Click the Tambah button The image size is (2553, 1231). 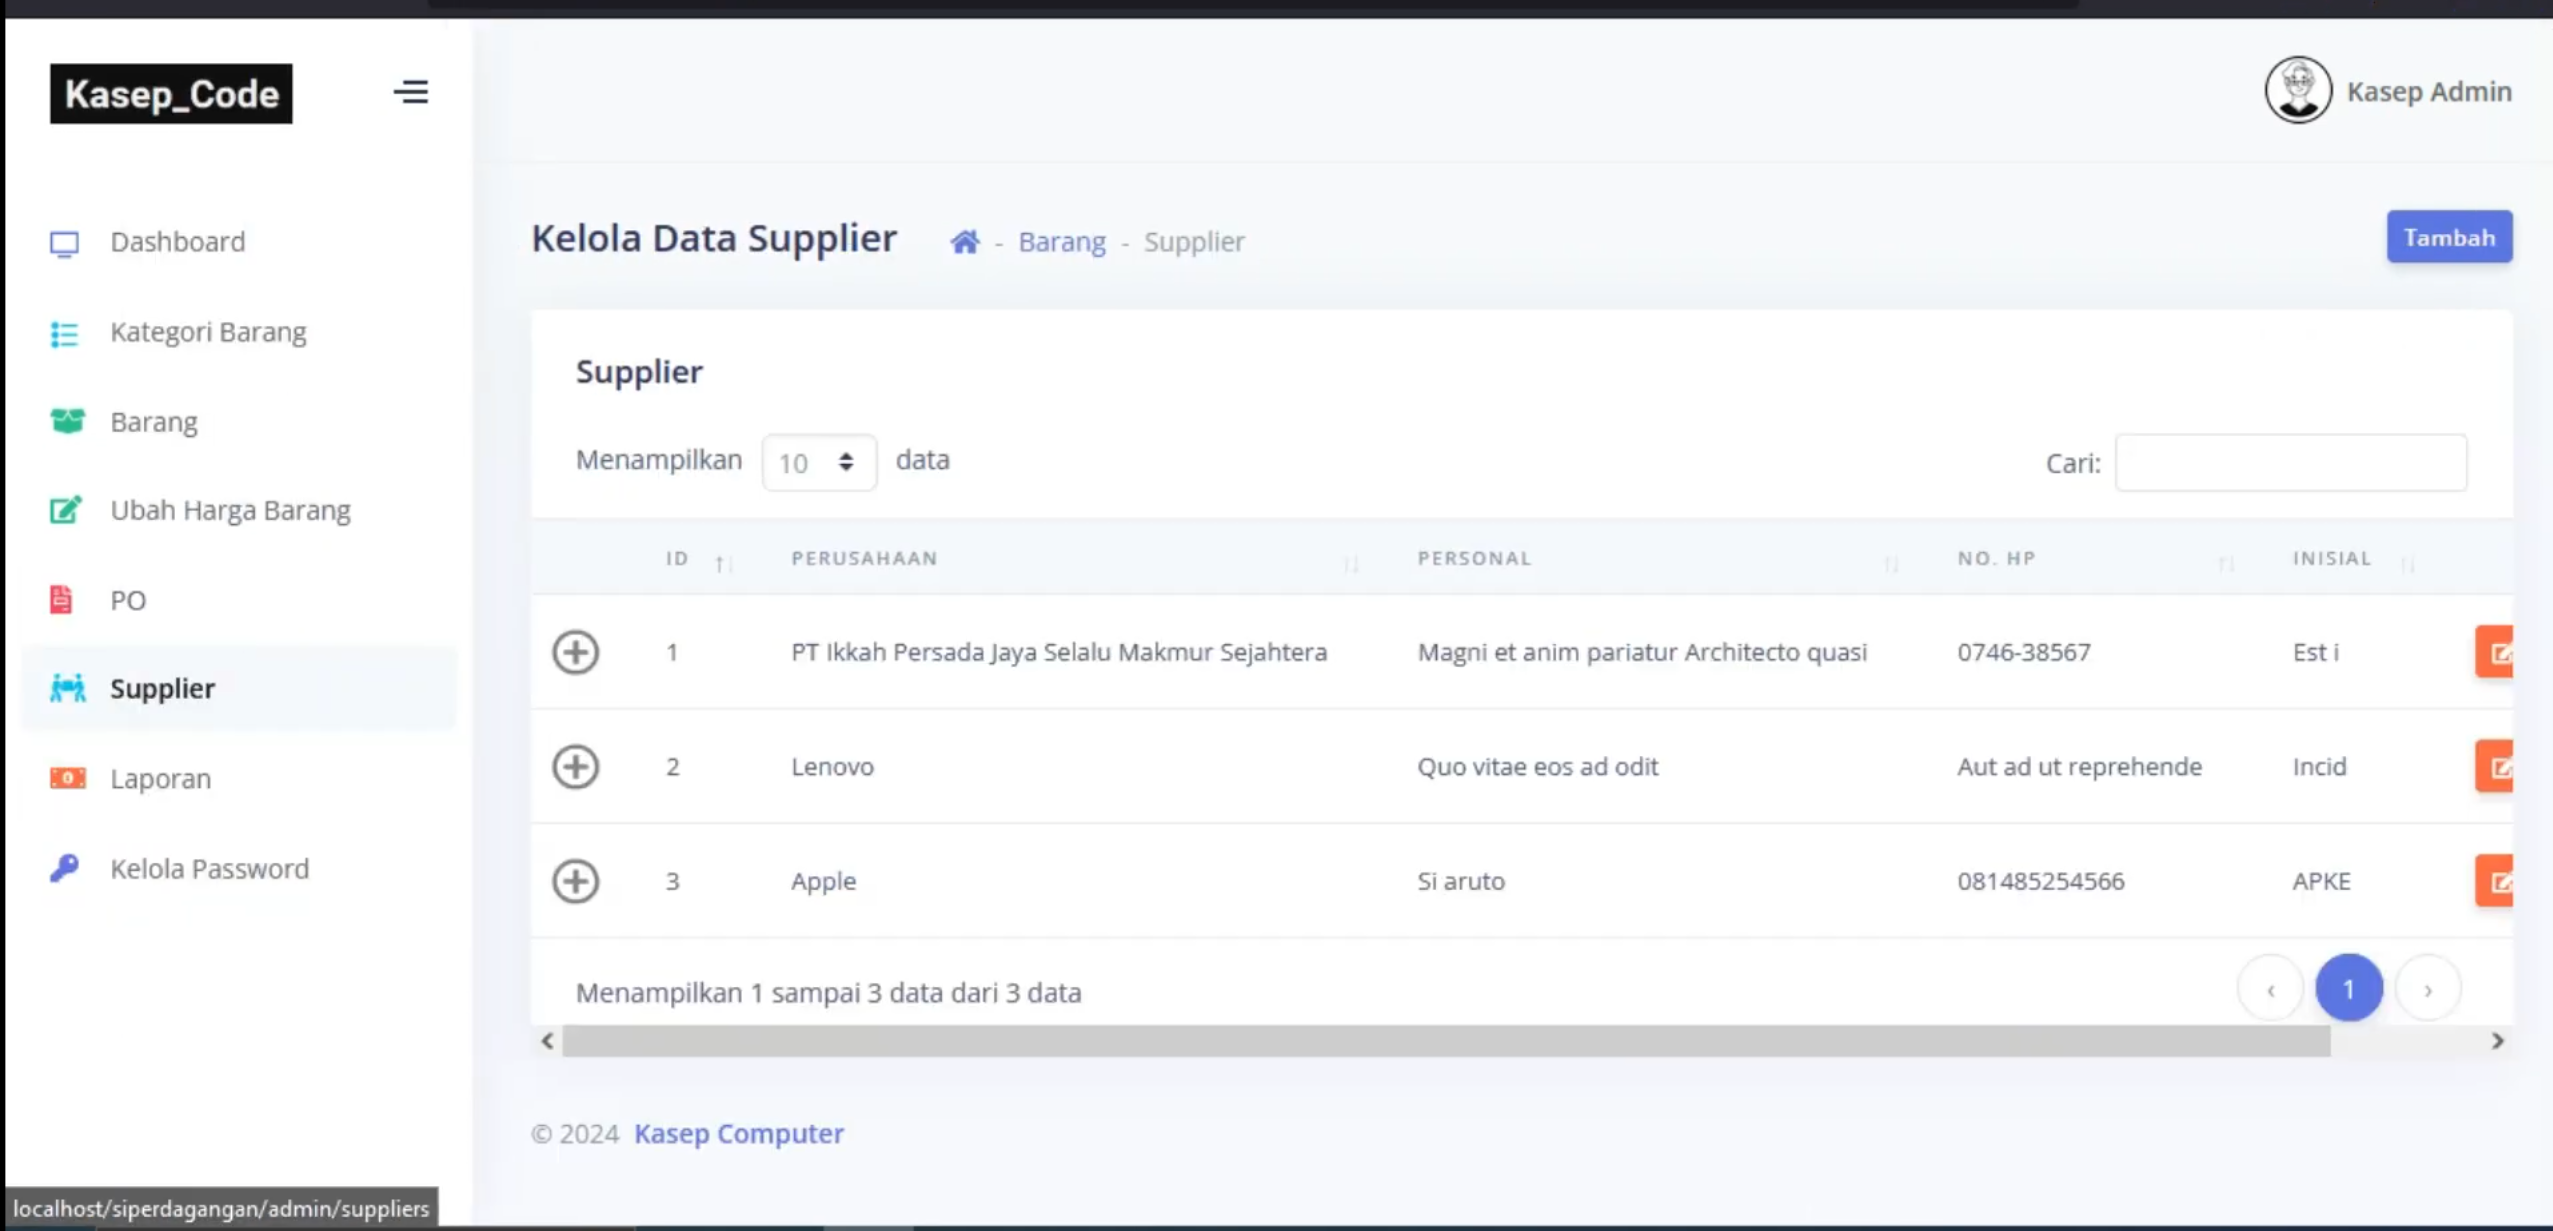tap(2449, 237)
